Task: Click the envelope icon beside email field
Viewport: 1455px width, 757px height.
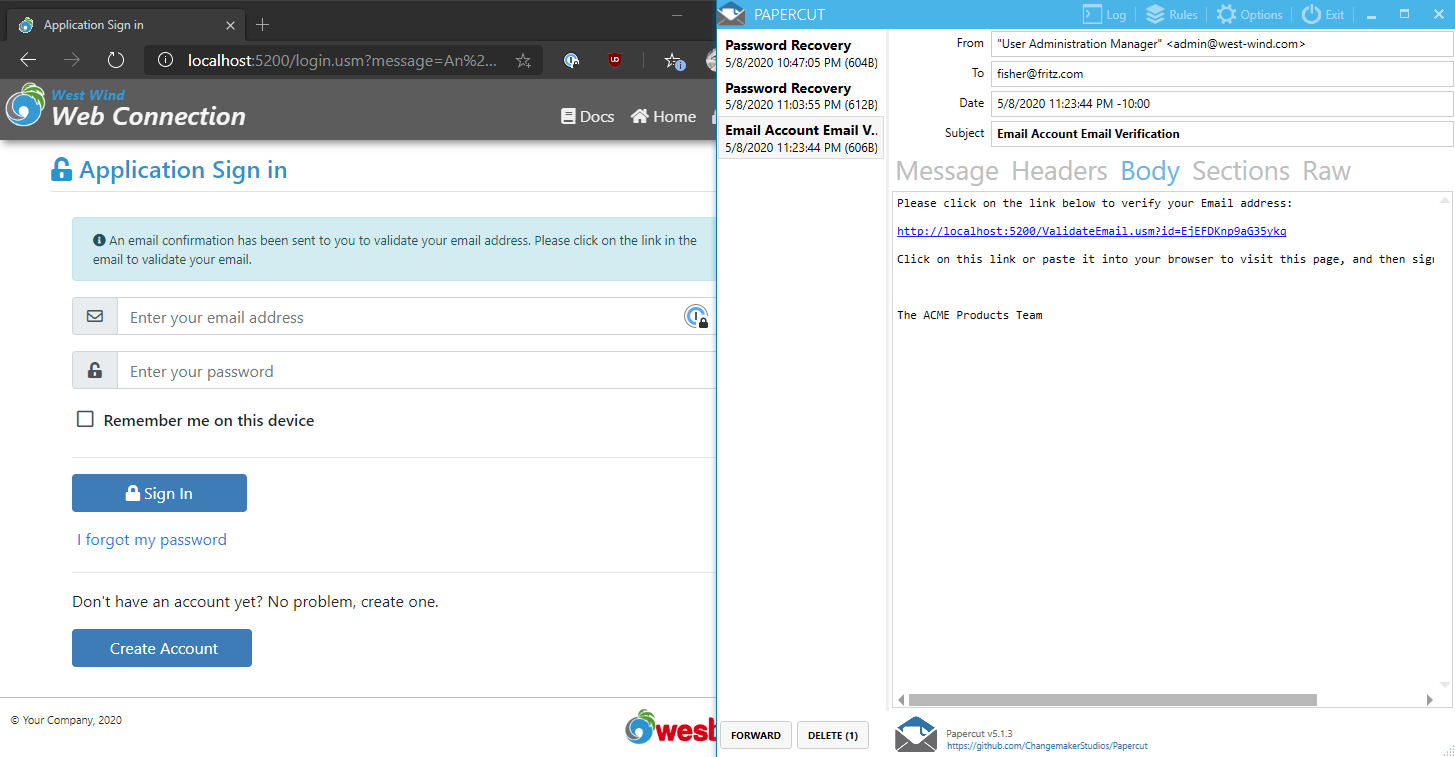Action: coord(95,316)
